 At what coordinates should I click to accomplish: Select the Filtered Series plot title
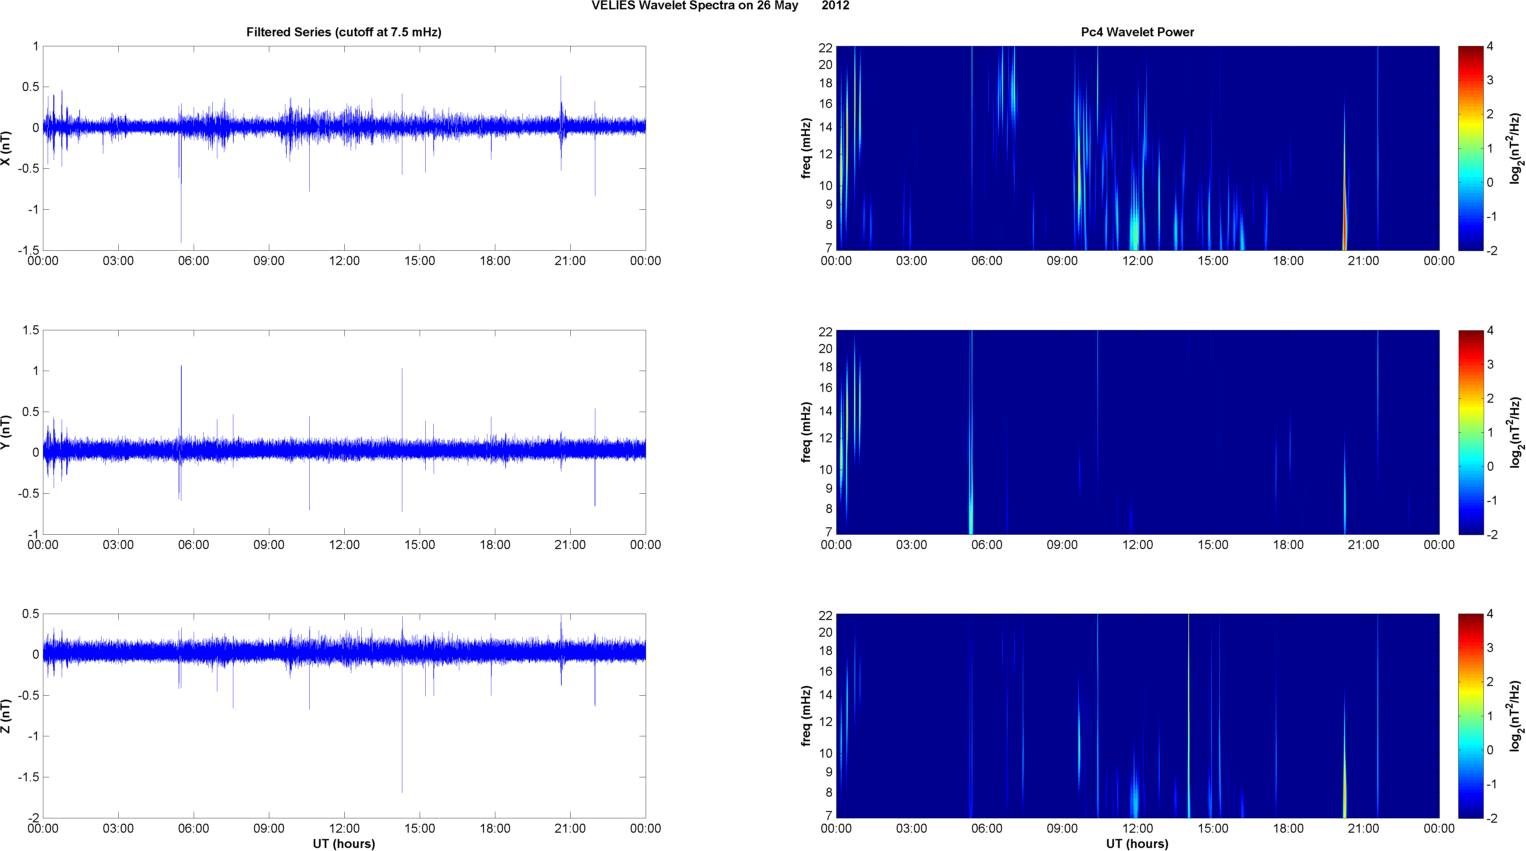click(343, 32)
